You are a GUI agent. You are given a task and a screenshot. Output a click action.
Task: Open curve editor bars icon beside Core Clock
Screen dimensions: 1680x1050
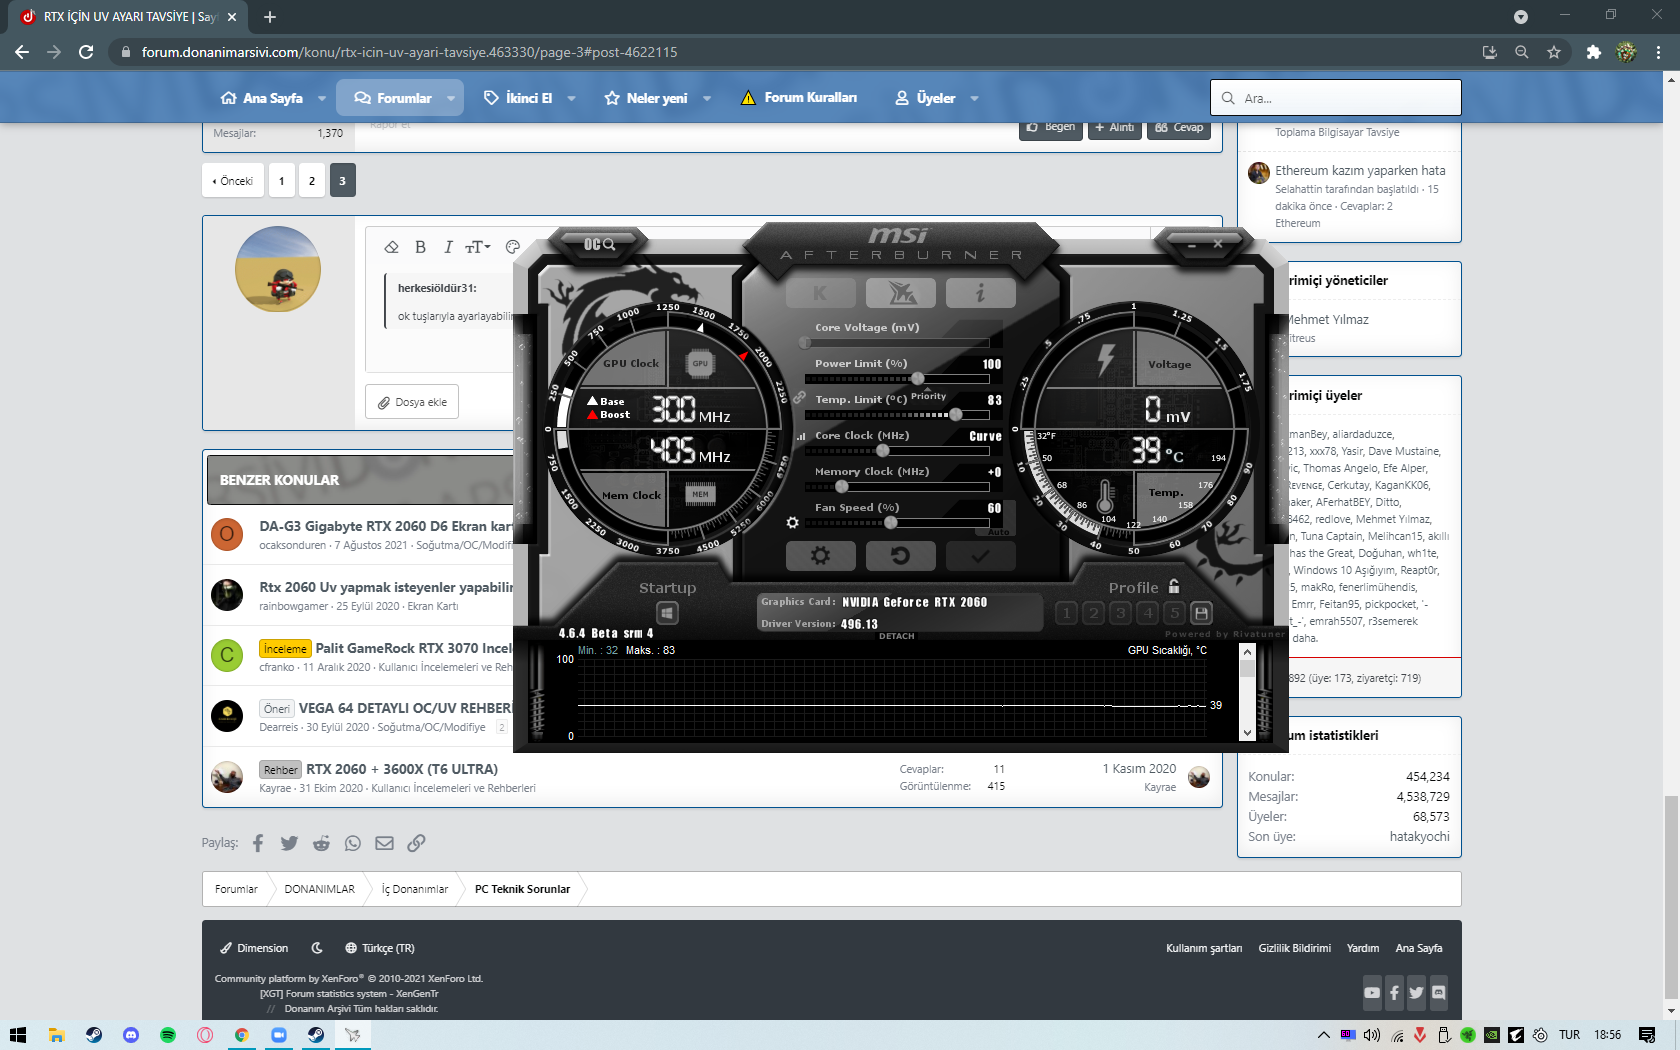[801, 437]
